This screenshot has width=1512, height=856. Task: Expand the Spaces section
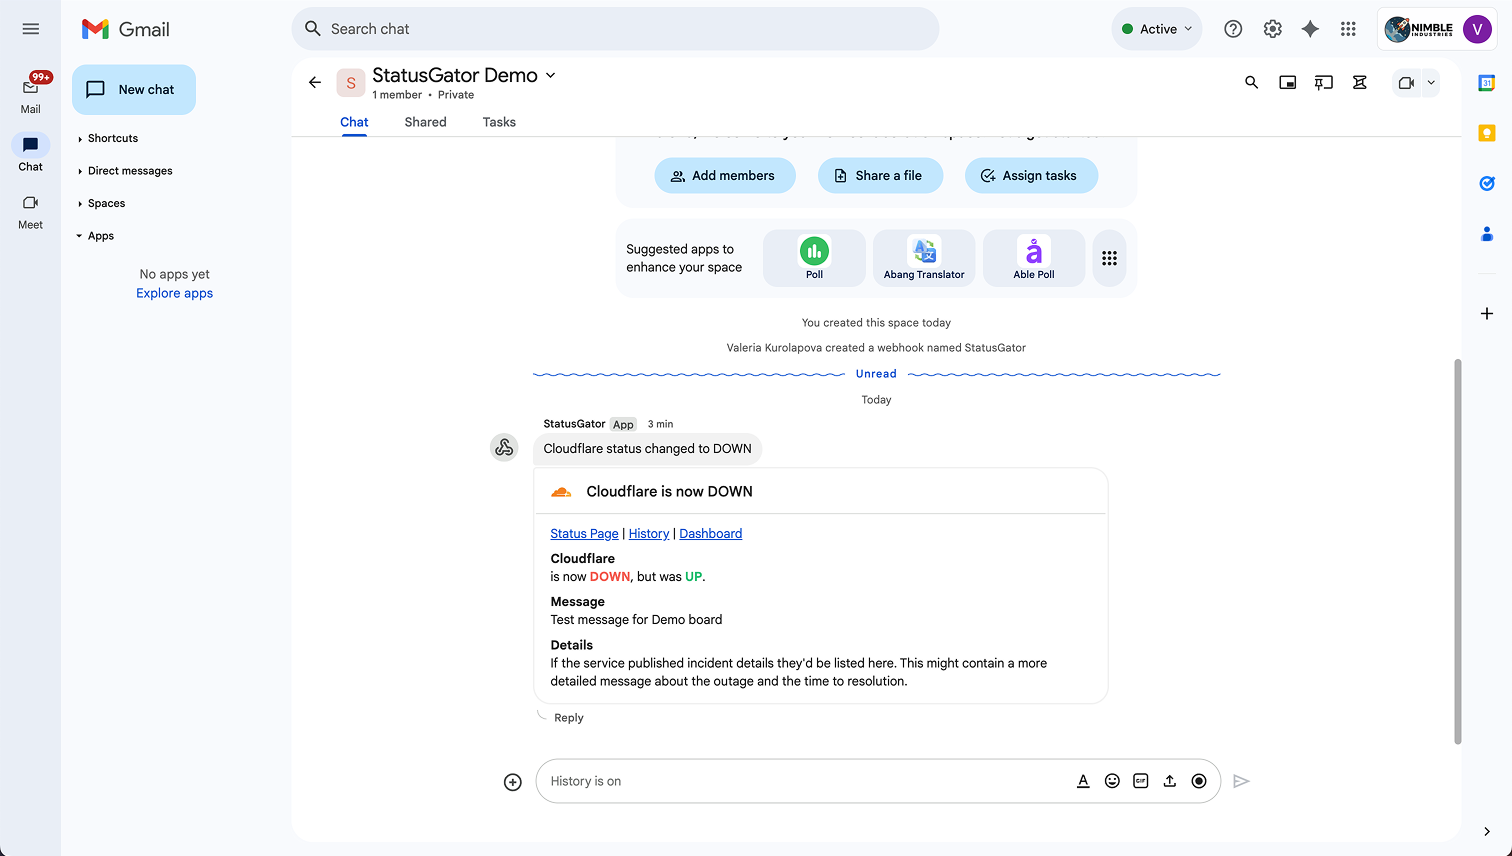coord(106,203)
